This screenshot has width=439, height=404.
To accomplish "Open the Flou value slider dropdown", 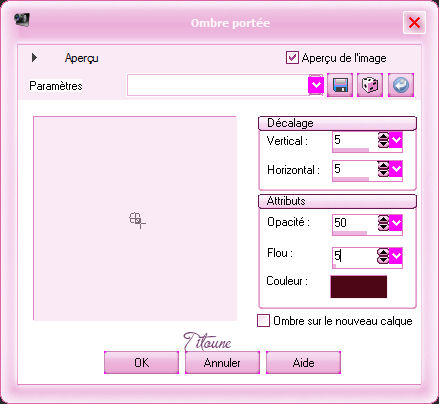I will 396,256.
